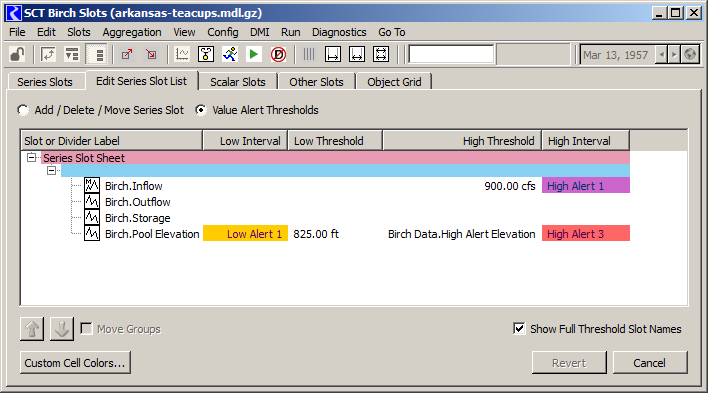Open the Edit menu
The image size is (708, 393).
click(x=46, y=32)
